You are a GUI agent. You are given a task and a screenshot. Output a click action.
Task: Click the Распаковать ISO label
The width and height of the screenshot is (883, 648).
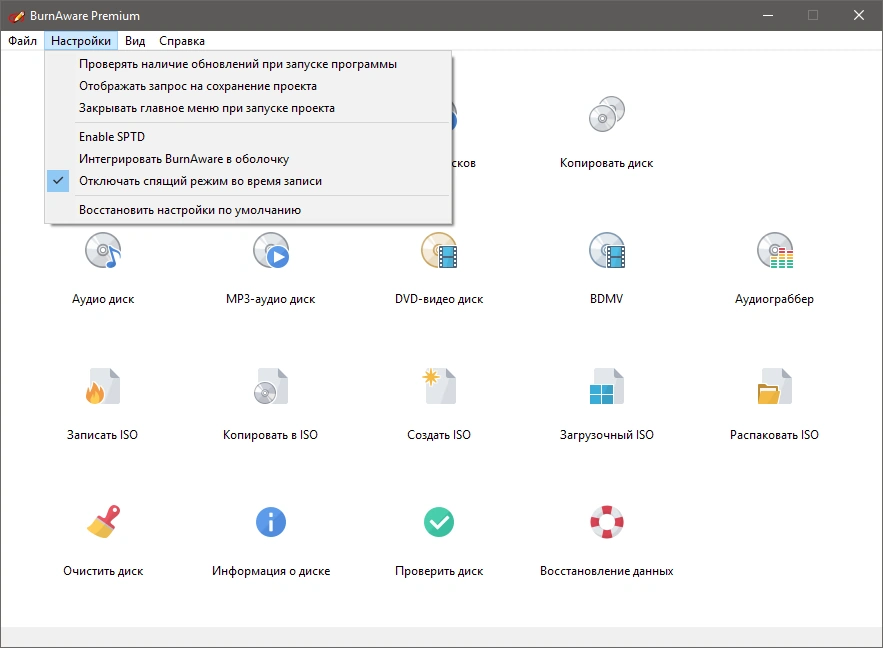coord(774,435)
